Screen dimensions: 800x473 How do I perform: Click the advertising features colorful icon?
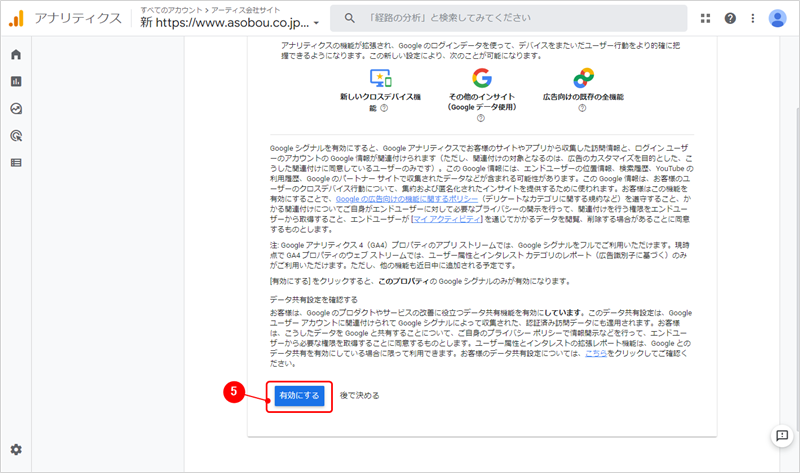click(x=583, y=78)
